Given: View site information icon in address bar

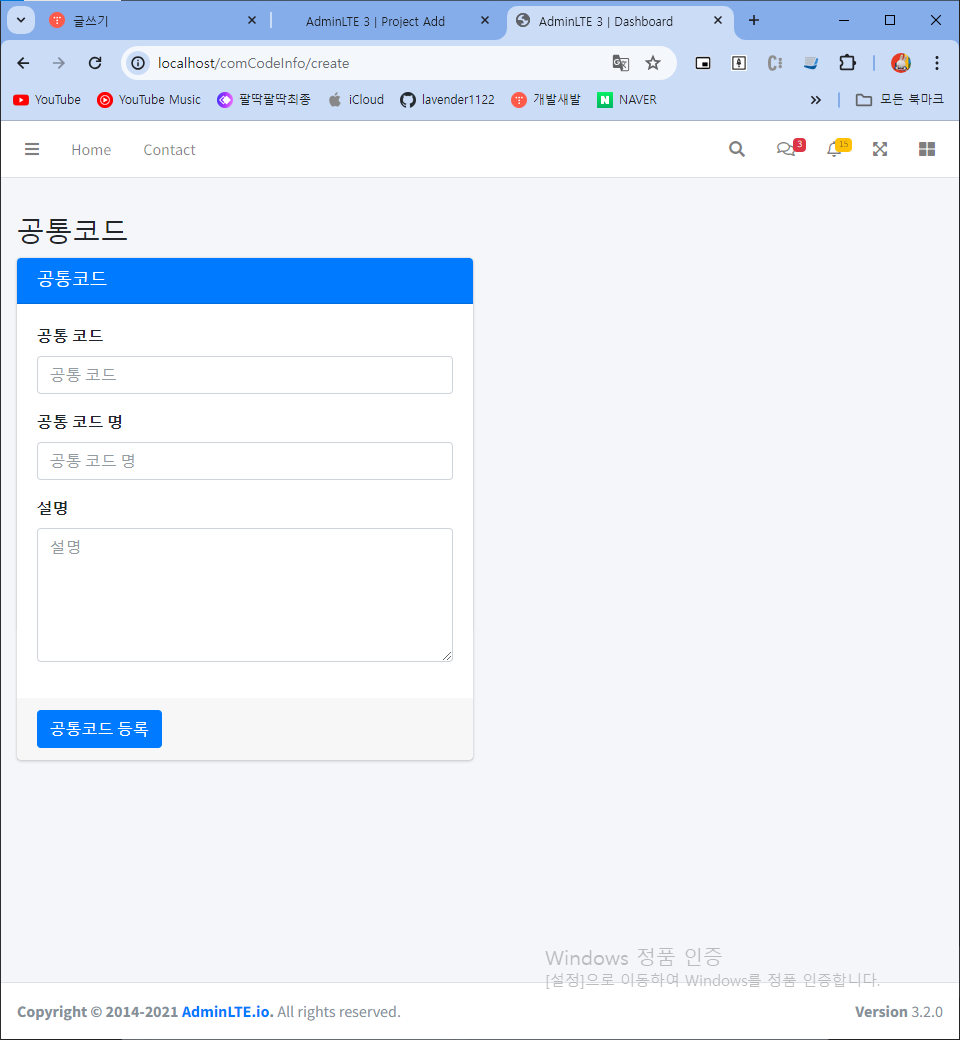Looking at the screenshot, I should coord(138,63).
